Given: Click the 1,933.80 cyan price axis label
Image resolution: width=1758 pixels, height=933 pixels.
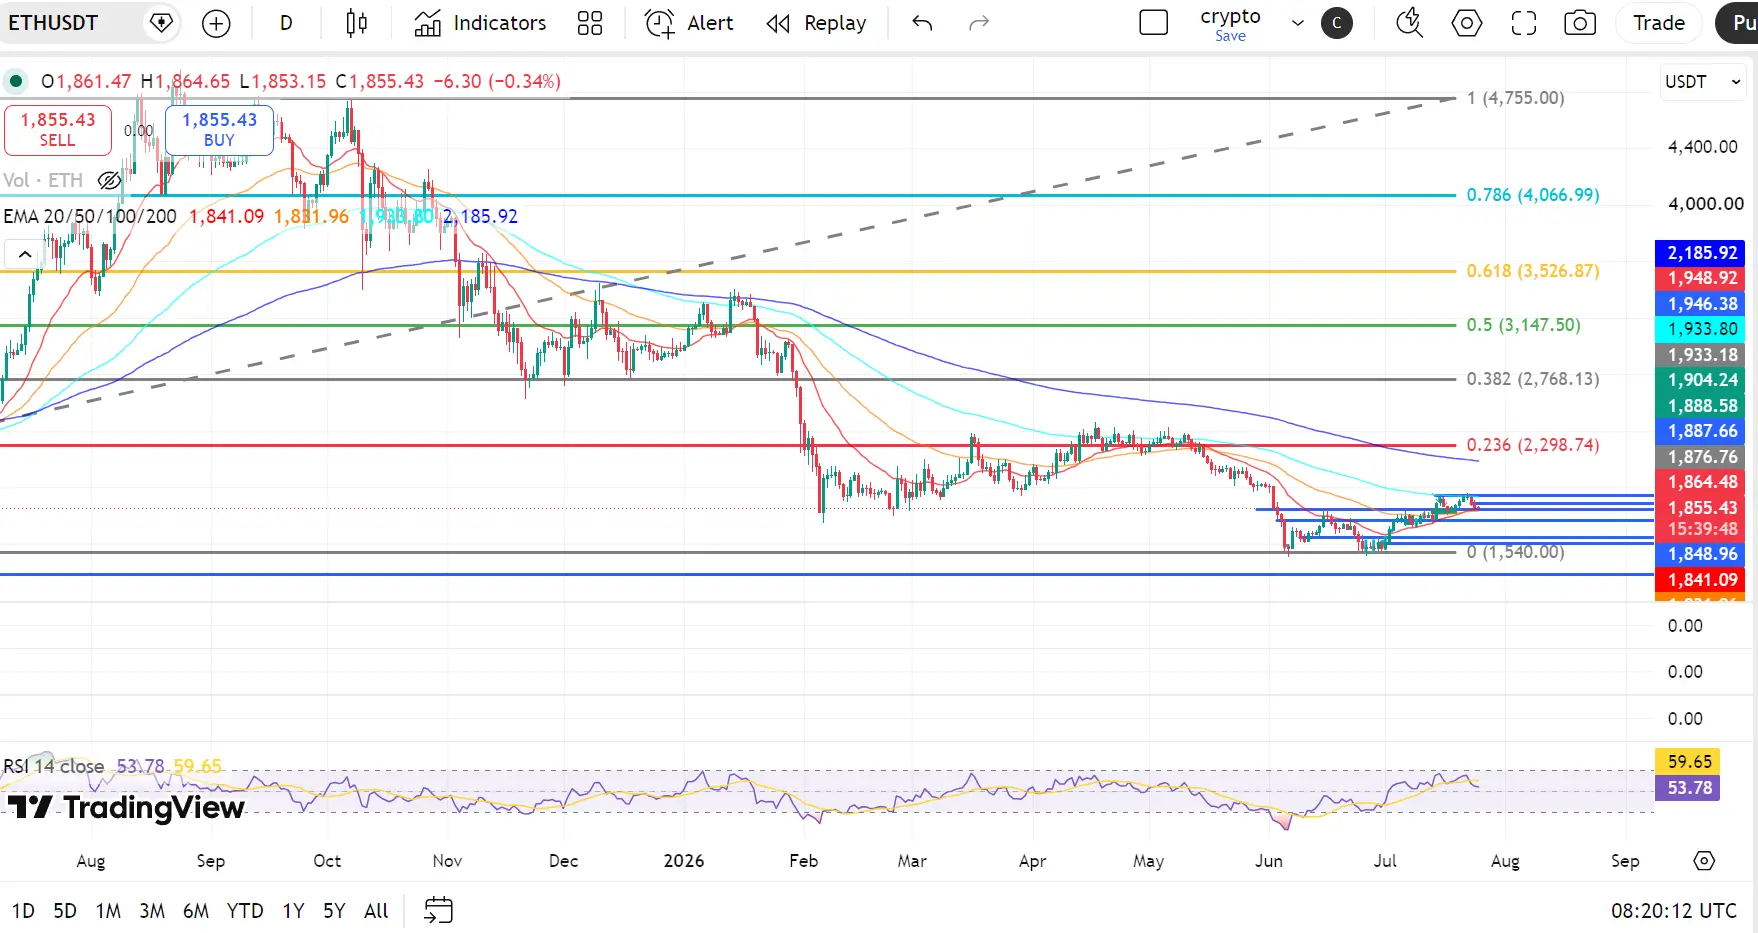Looking at the screenshot, I should [x=1701, y=329].
